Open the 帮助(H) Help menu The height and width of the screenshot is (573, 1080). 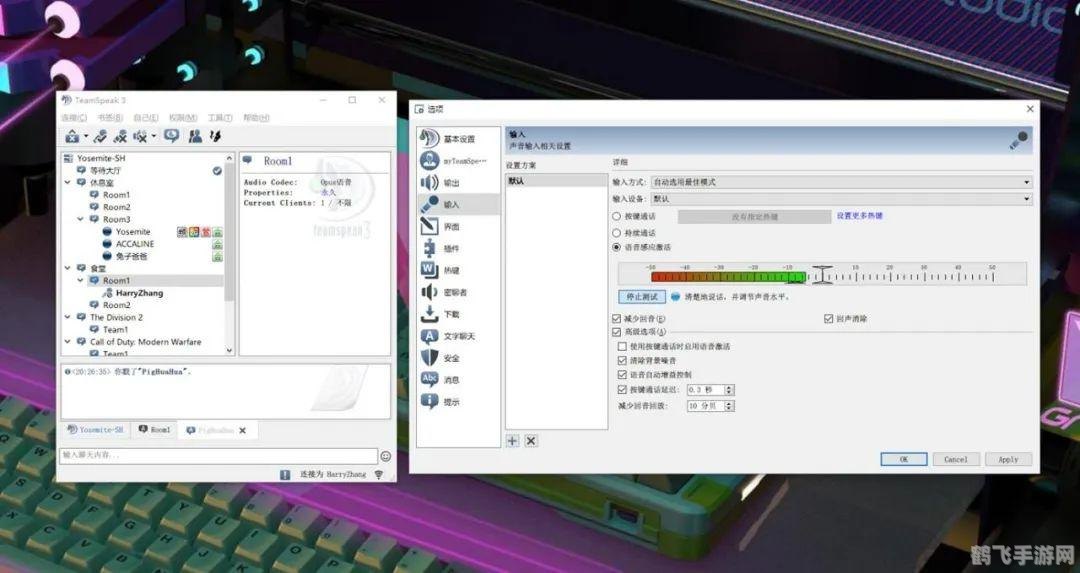coord(256,118)
